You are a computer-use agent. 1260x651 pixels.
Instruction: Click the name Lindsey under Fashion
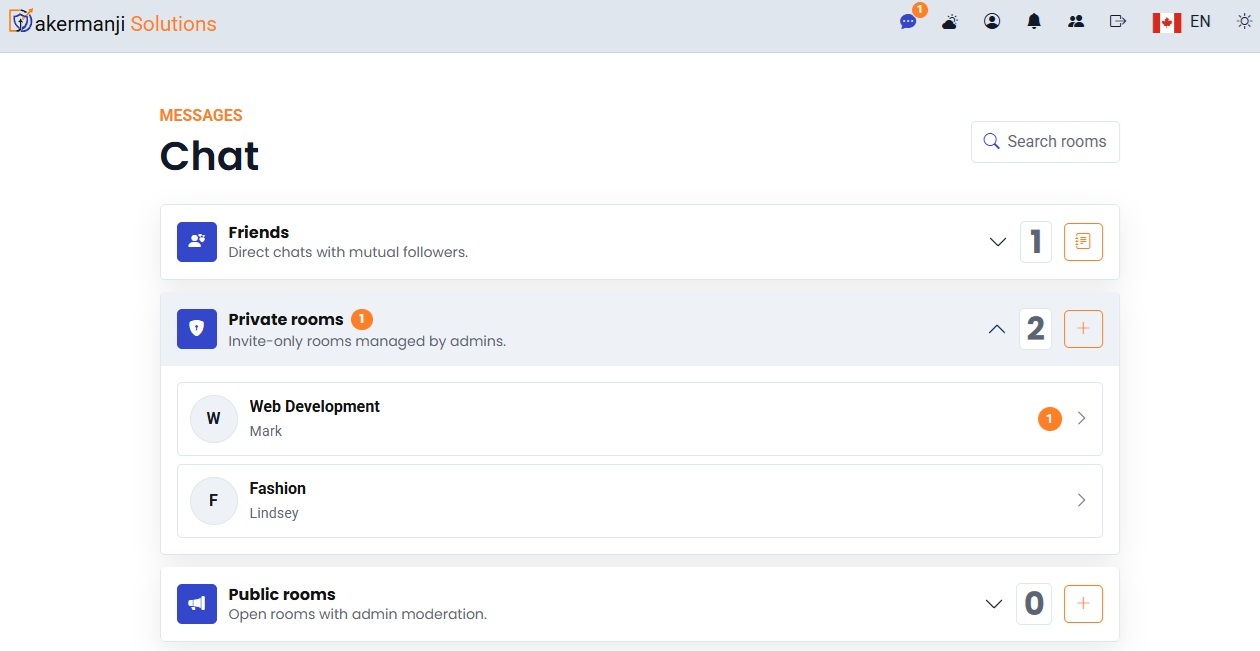(274, 513)
